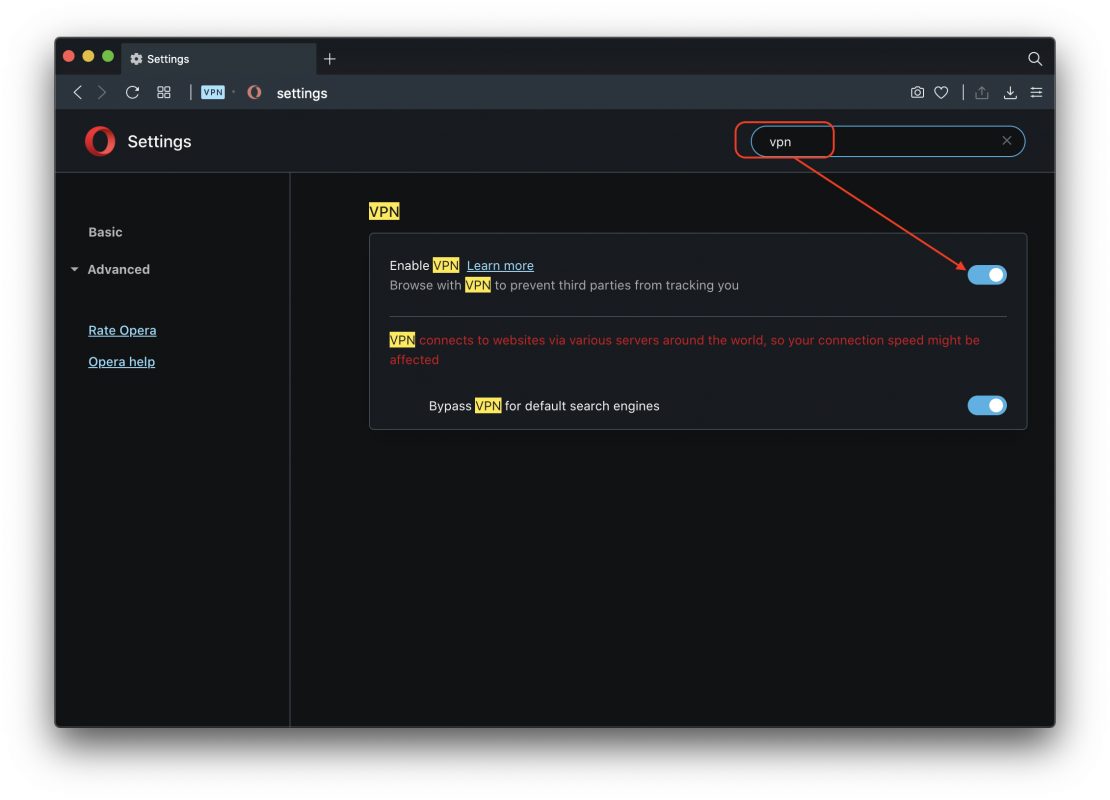Open the Basic settings section
Screen dimensions: 1110x800
click(x=105, y=232)
